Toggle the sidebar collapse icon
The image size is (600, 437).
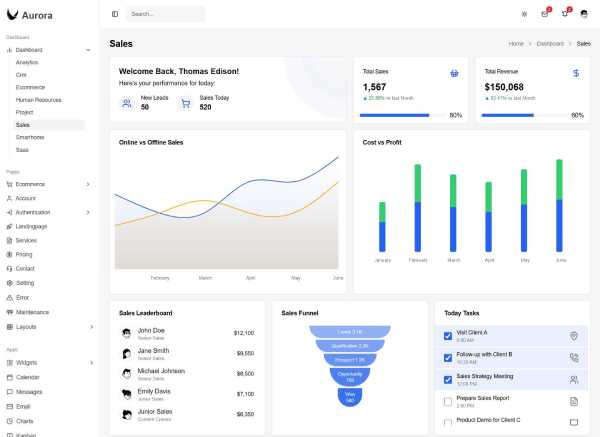click(x=115, y=14)
